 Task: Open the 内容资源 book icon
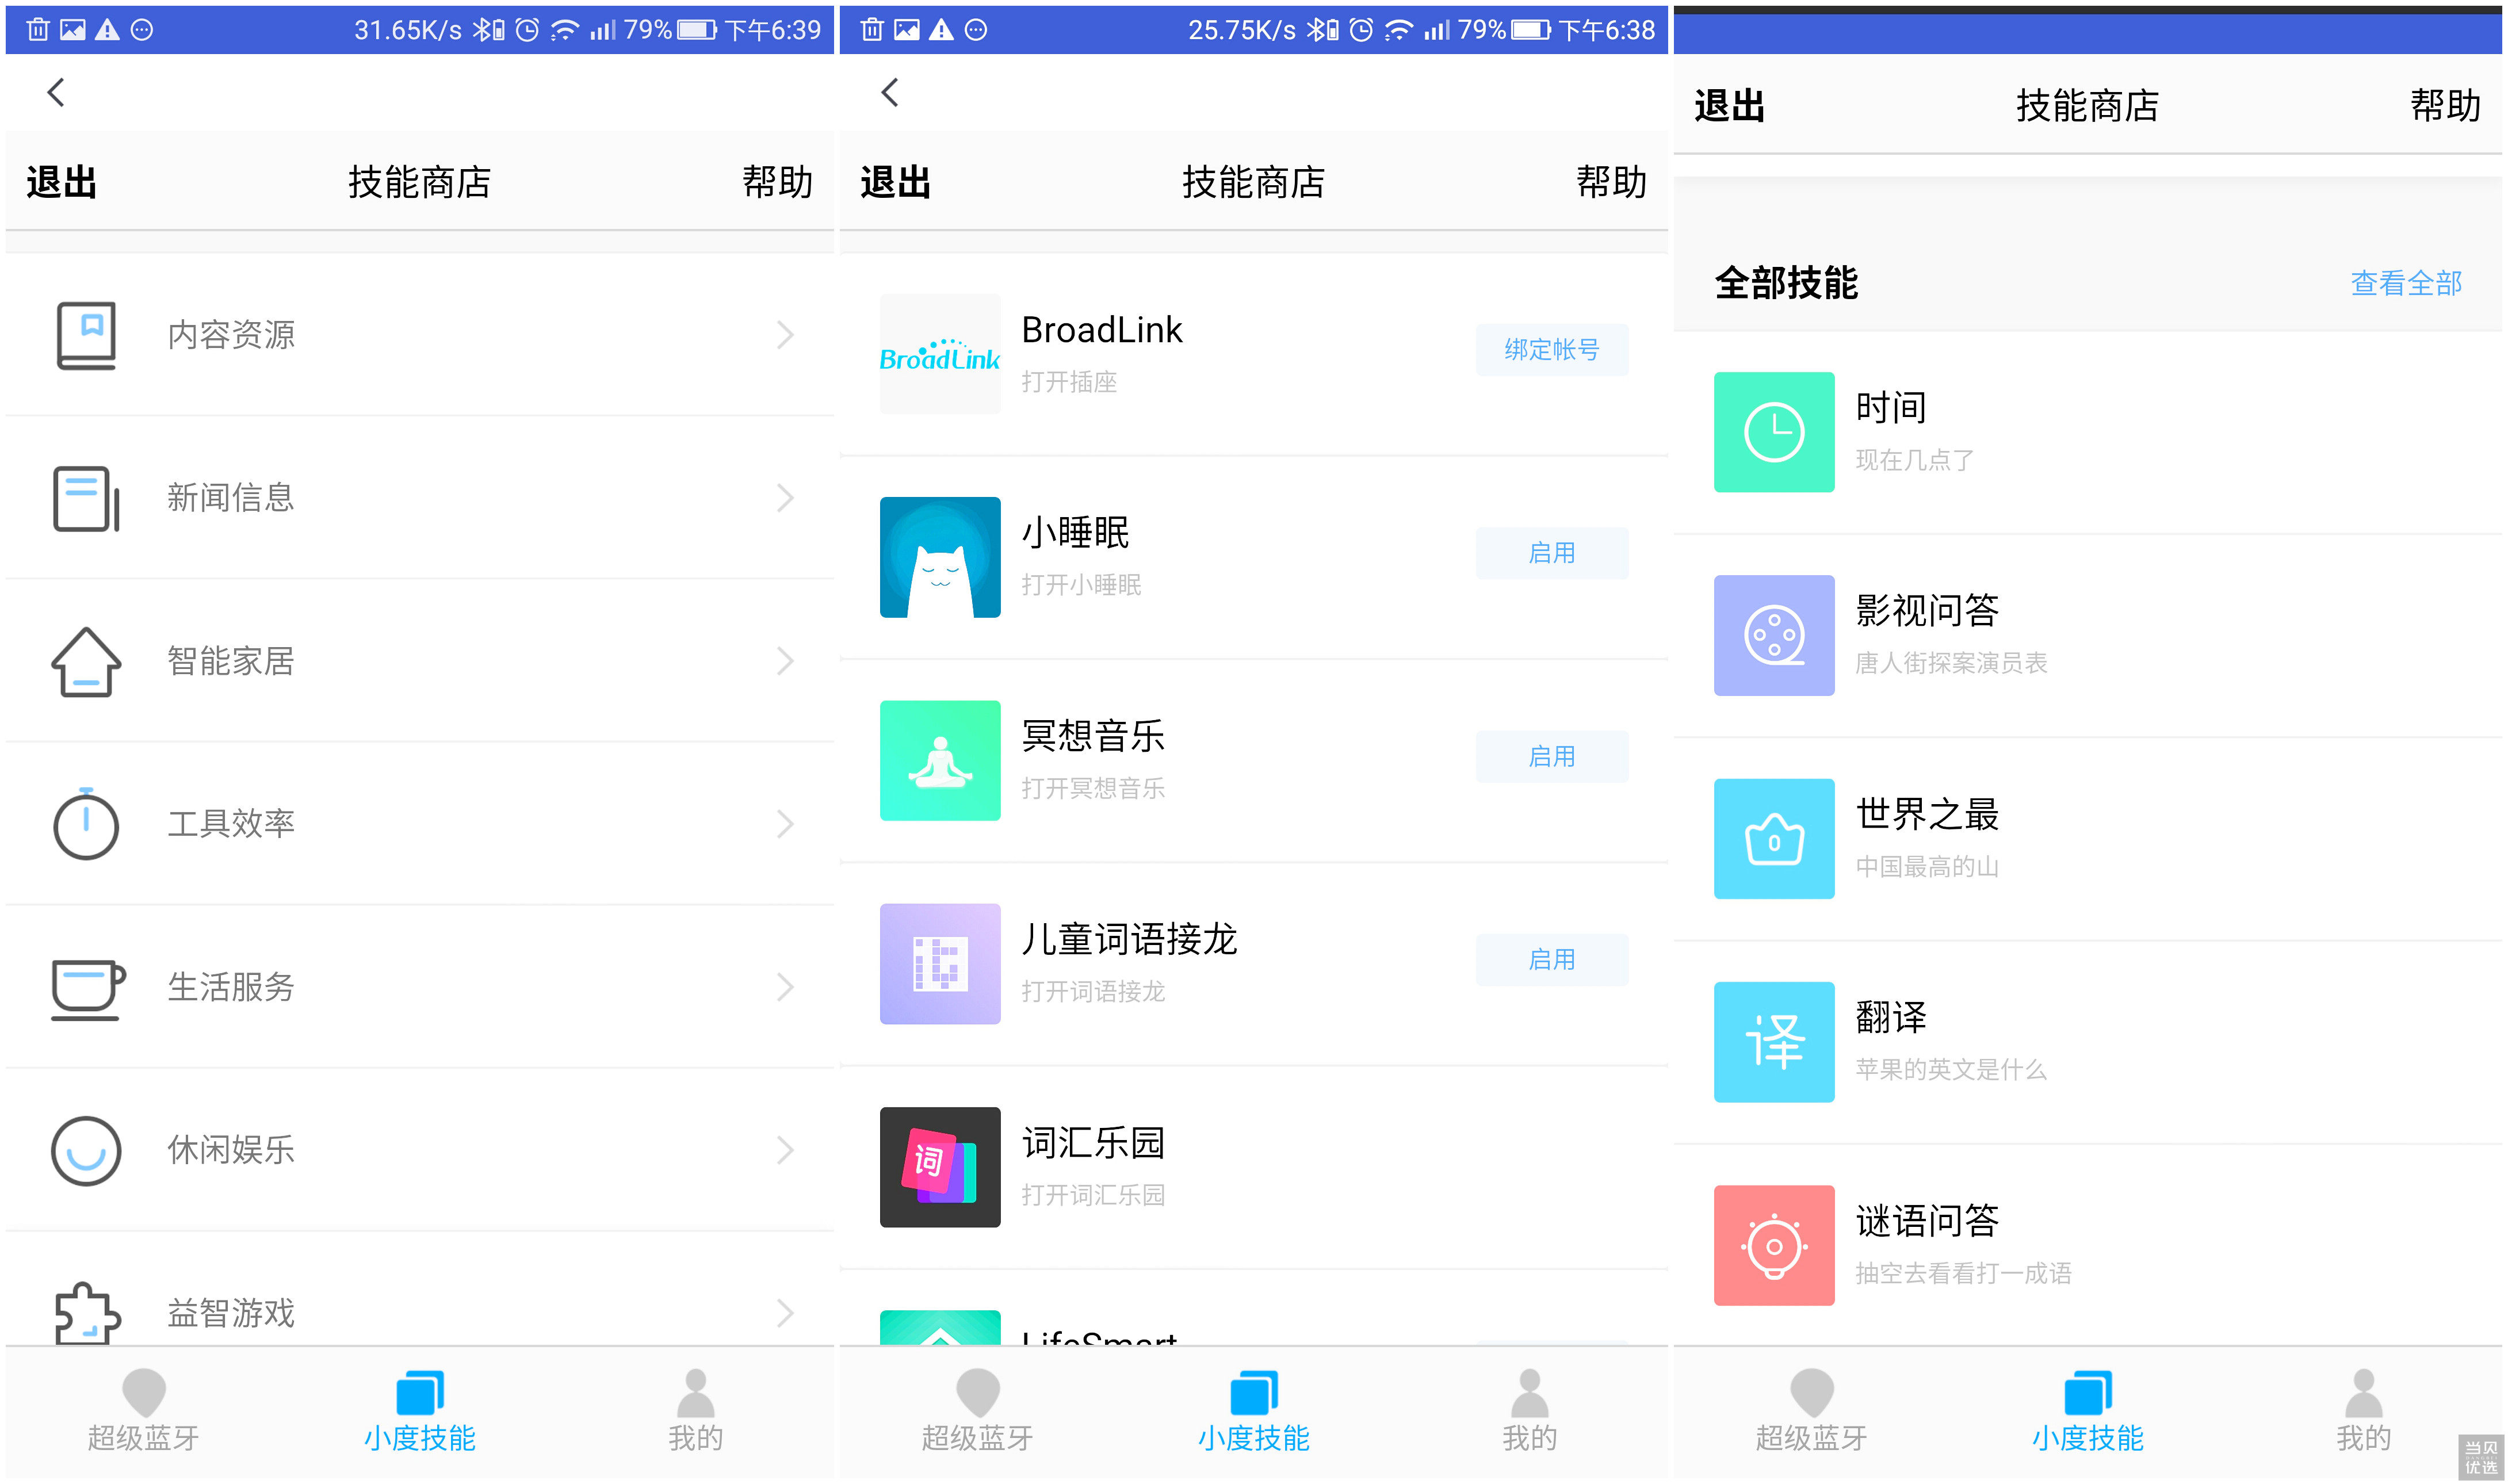[x=86, y=335]
